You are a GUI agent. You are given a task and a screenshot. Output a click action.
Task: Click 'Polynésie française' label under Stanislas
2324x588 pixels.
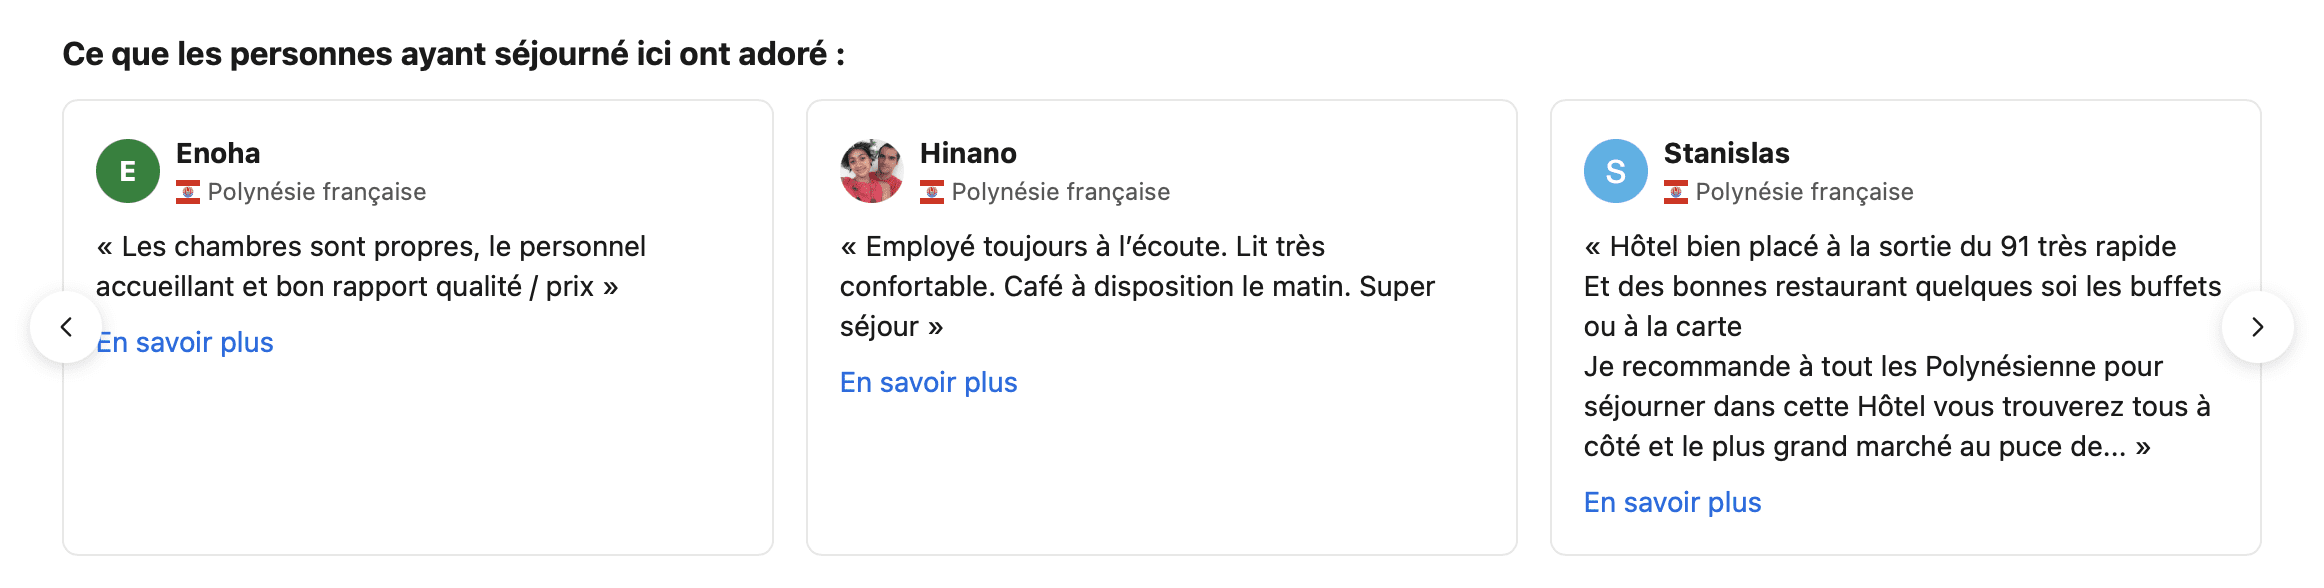click(x=1805, y=192)
